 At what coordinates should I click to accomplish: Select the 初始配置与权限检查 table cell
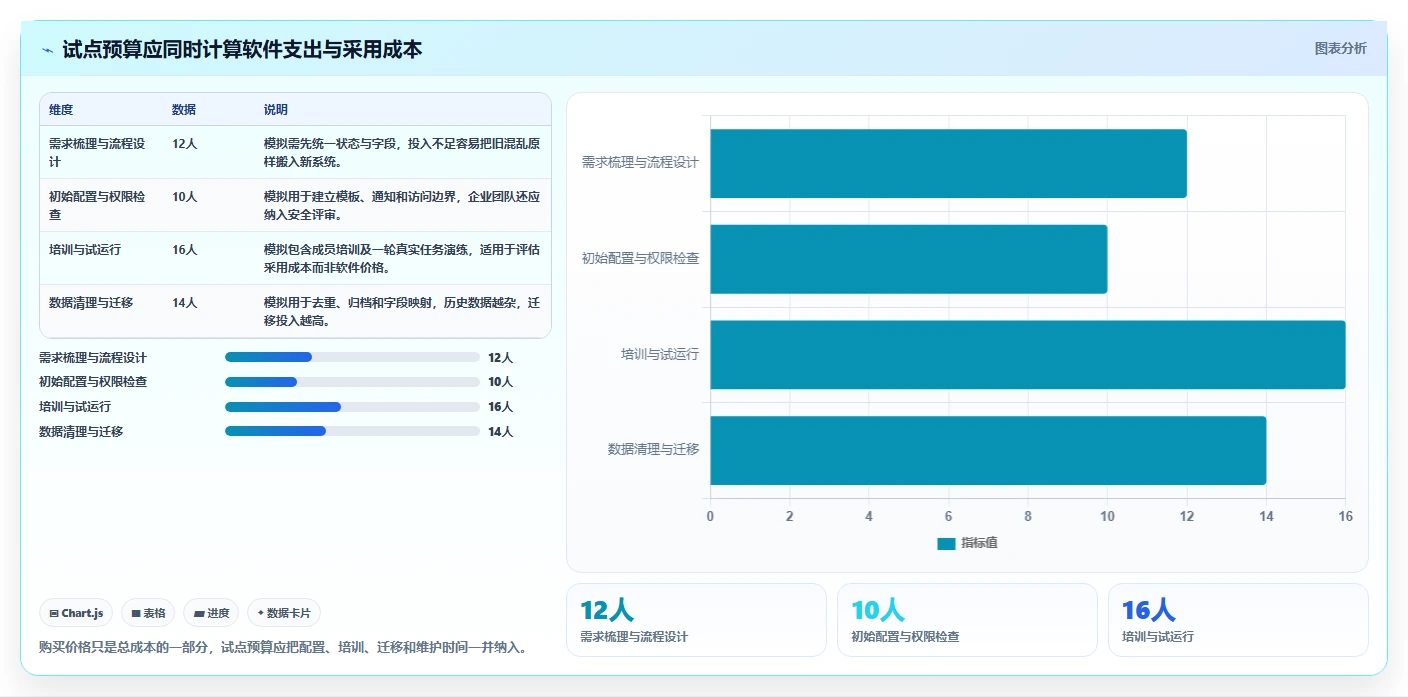click(x=101, y=205)
